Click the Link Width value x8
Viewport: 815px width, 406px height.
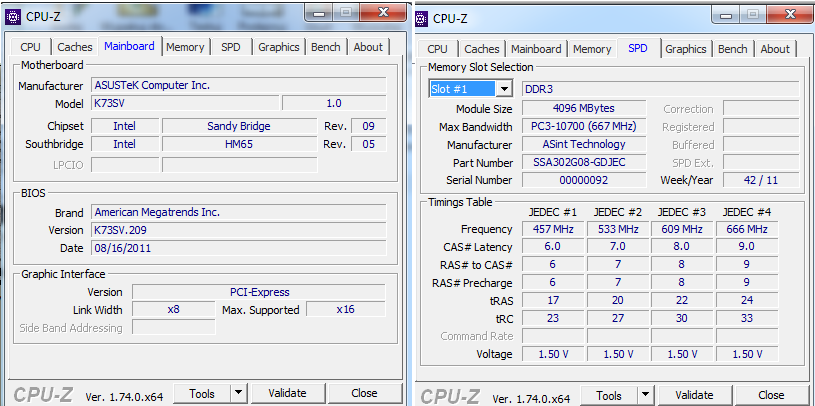coord(174,309)
